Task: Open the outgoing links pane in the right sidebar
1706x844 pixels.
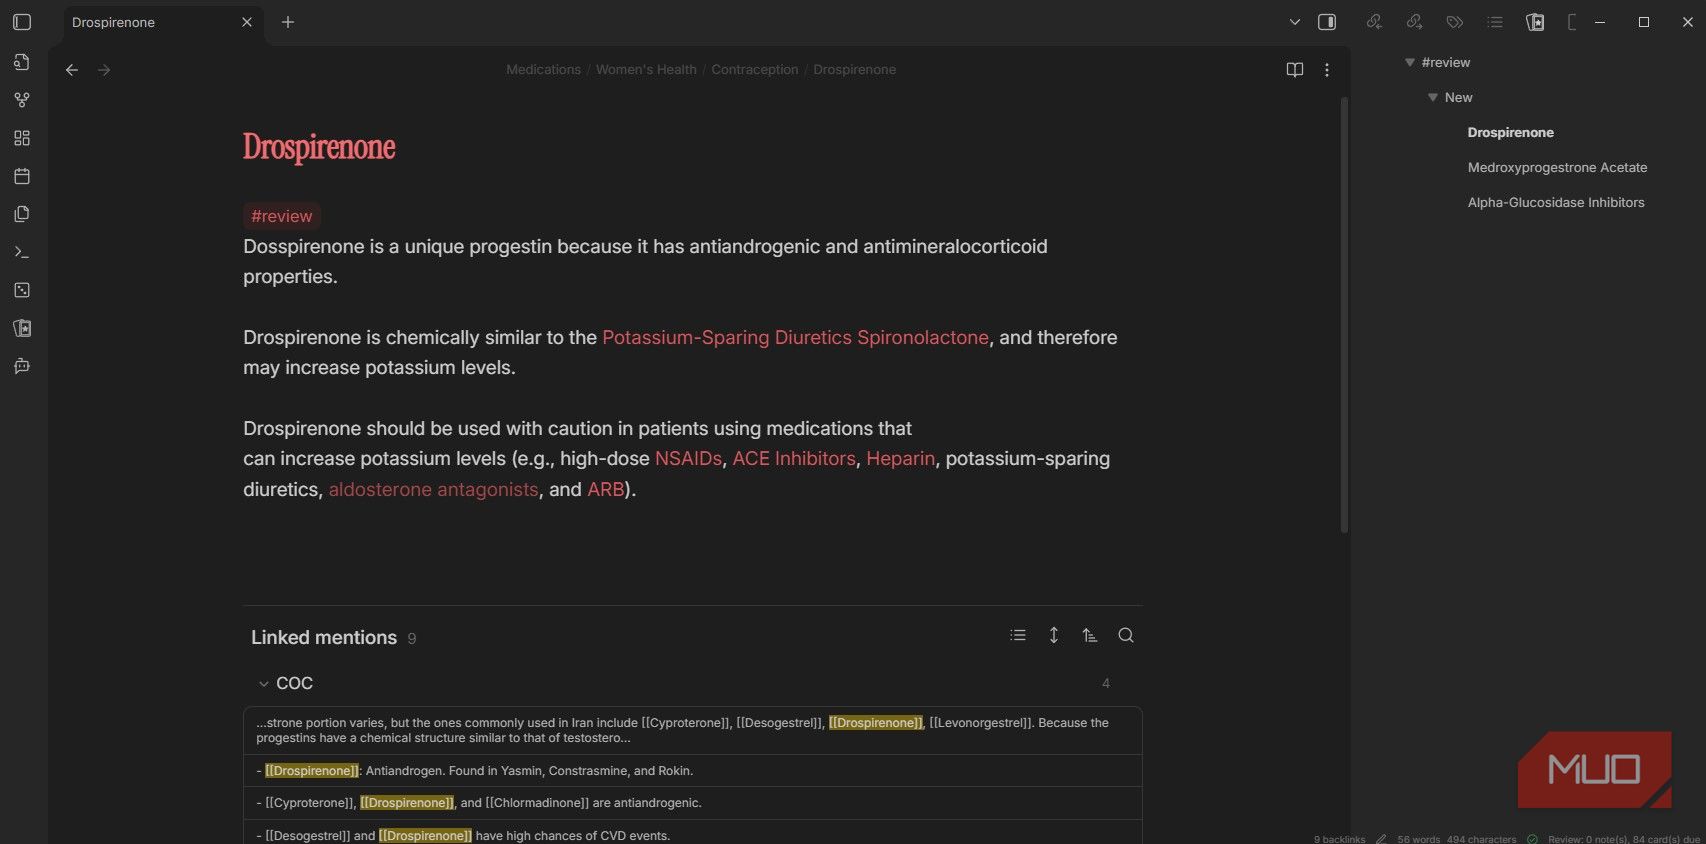Action: 1415,22
